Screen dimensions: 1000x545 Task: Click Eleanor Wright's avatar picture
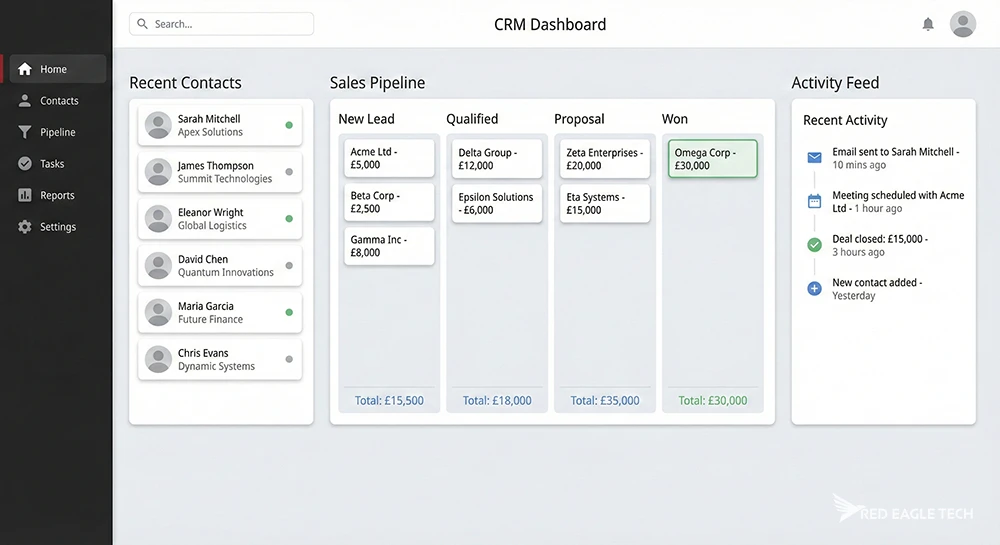click(158, 219)
